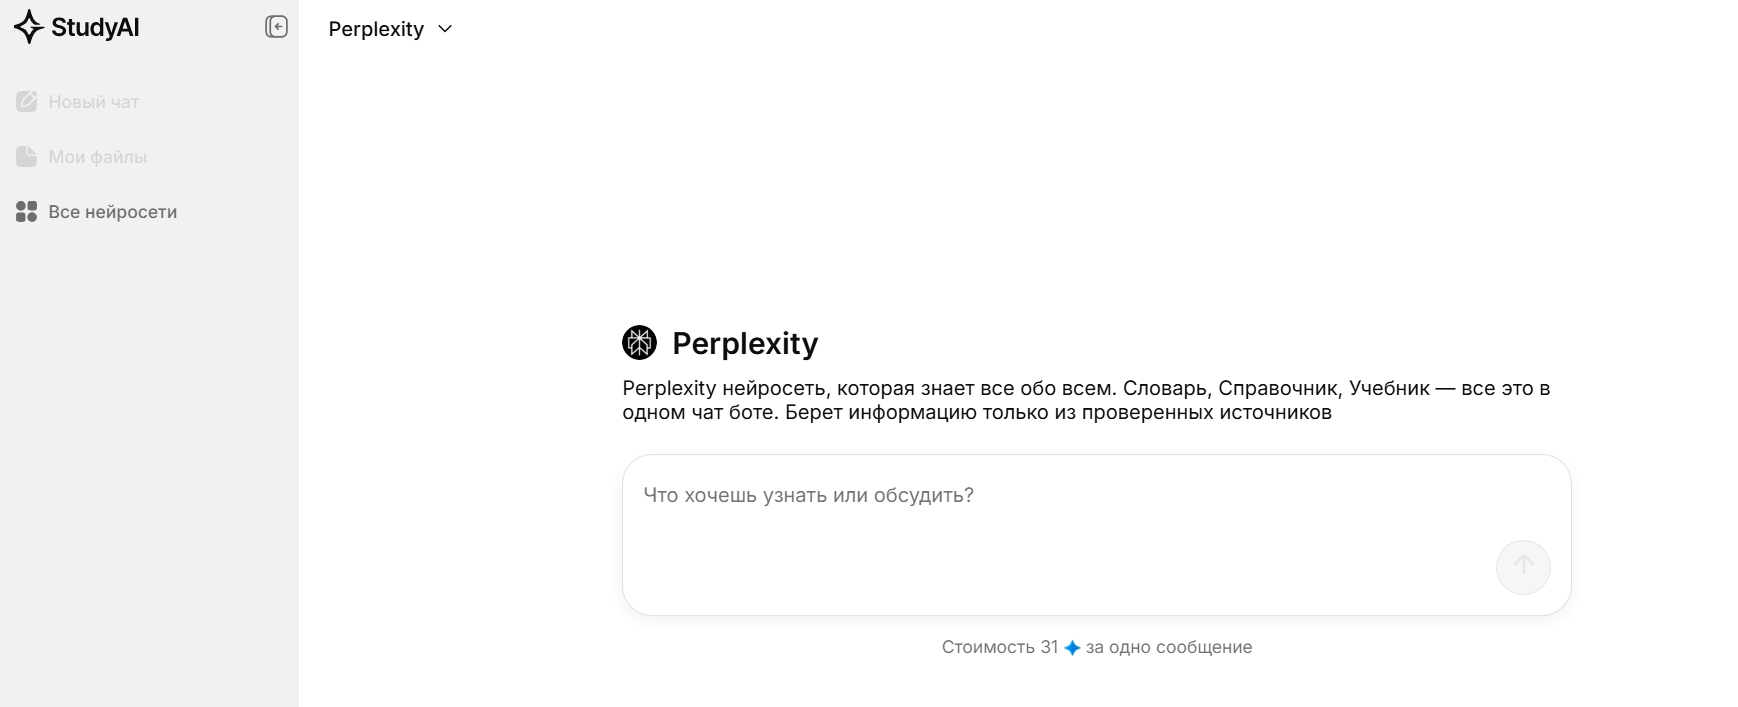The height and width of the screenshot is (707, 1738).
Task: Click the Perplexity heading text
Action: coord(746,342)
